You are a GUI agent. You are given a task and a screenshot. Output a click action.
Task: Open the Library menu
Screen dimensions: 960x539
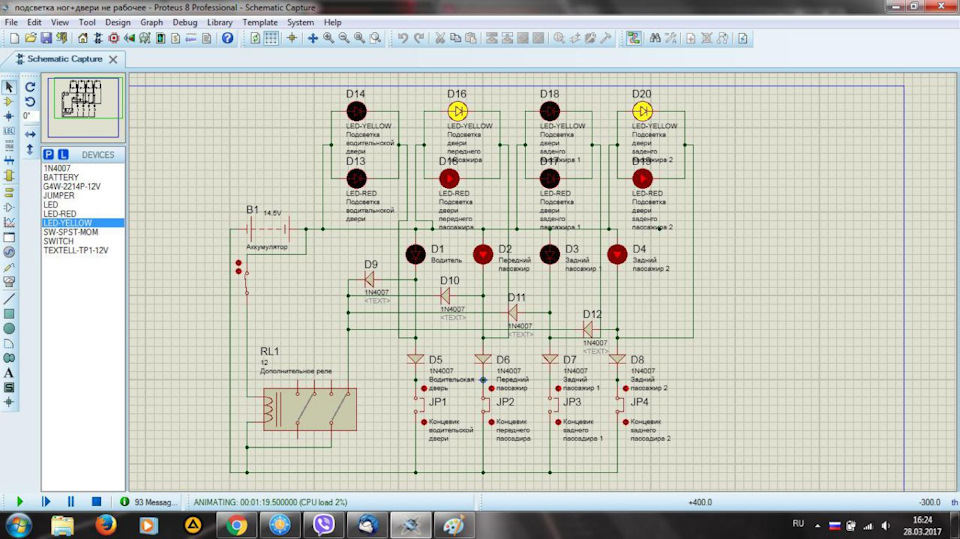pyautogui.click(x=219, y=22)
